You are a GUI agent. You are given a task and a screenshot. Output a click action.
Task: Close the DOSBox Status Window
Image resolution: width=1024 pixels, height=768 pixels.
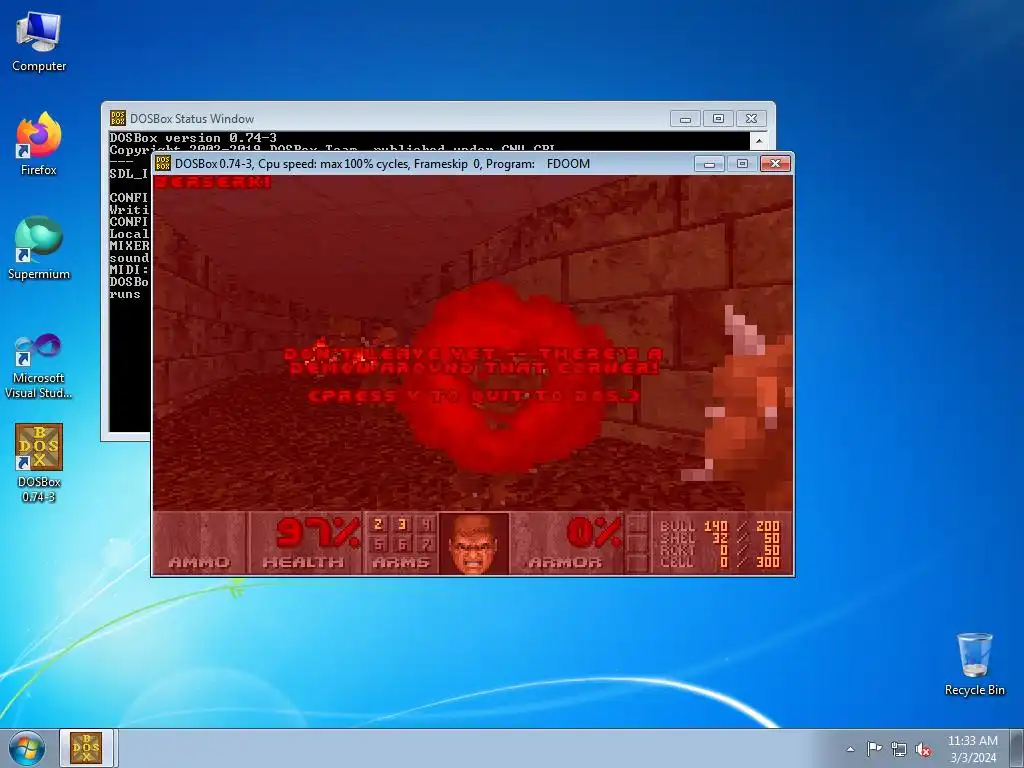[751, 119]
